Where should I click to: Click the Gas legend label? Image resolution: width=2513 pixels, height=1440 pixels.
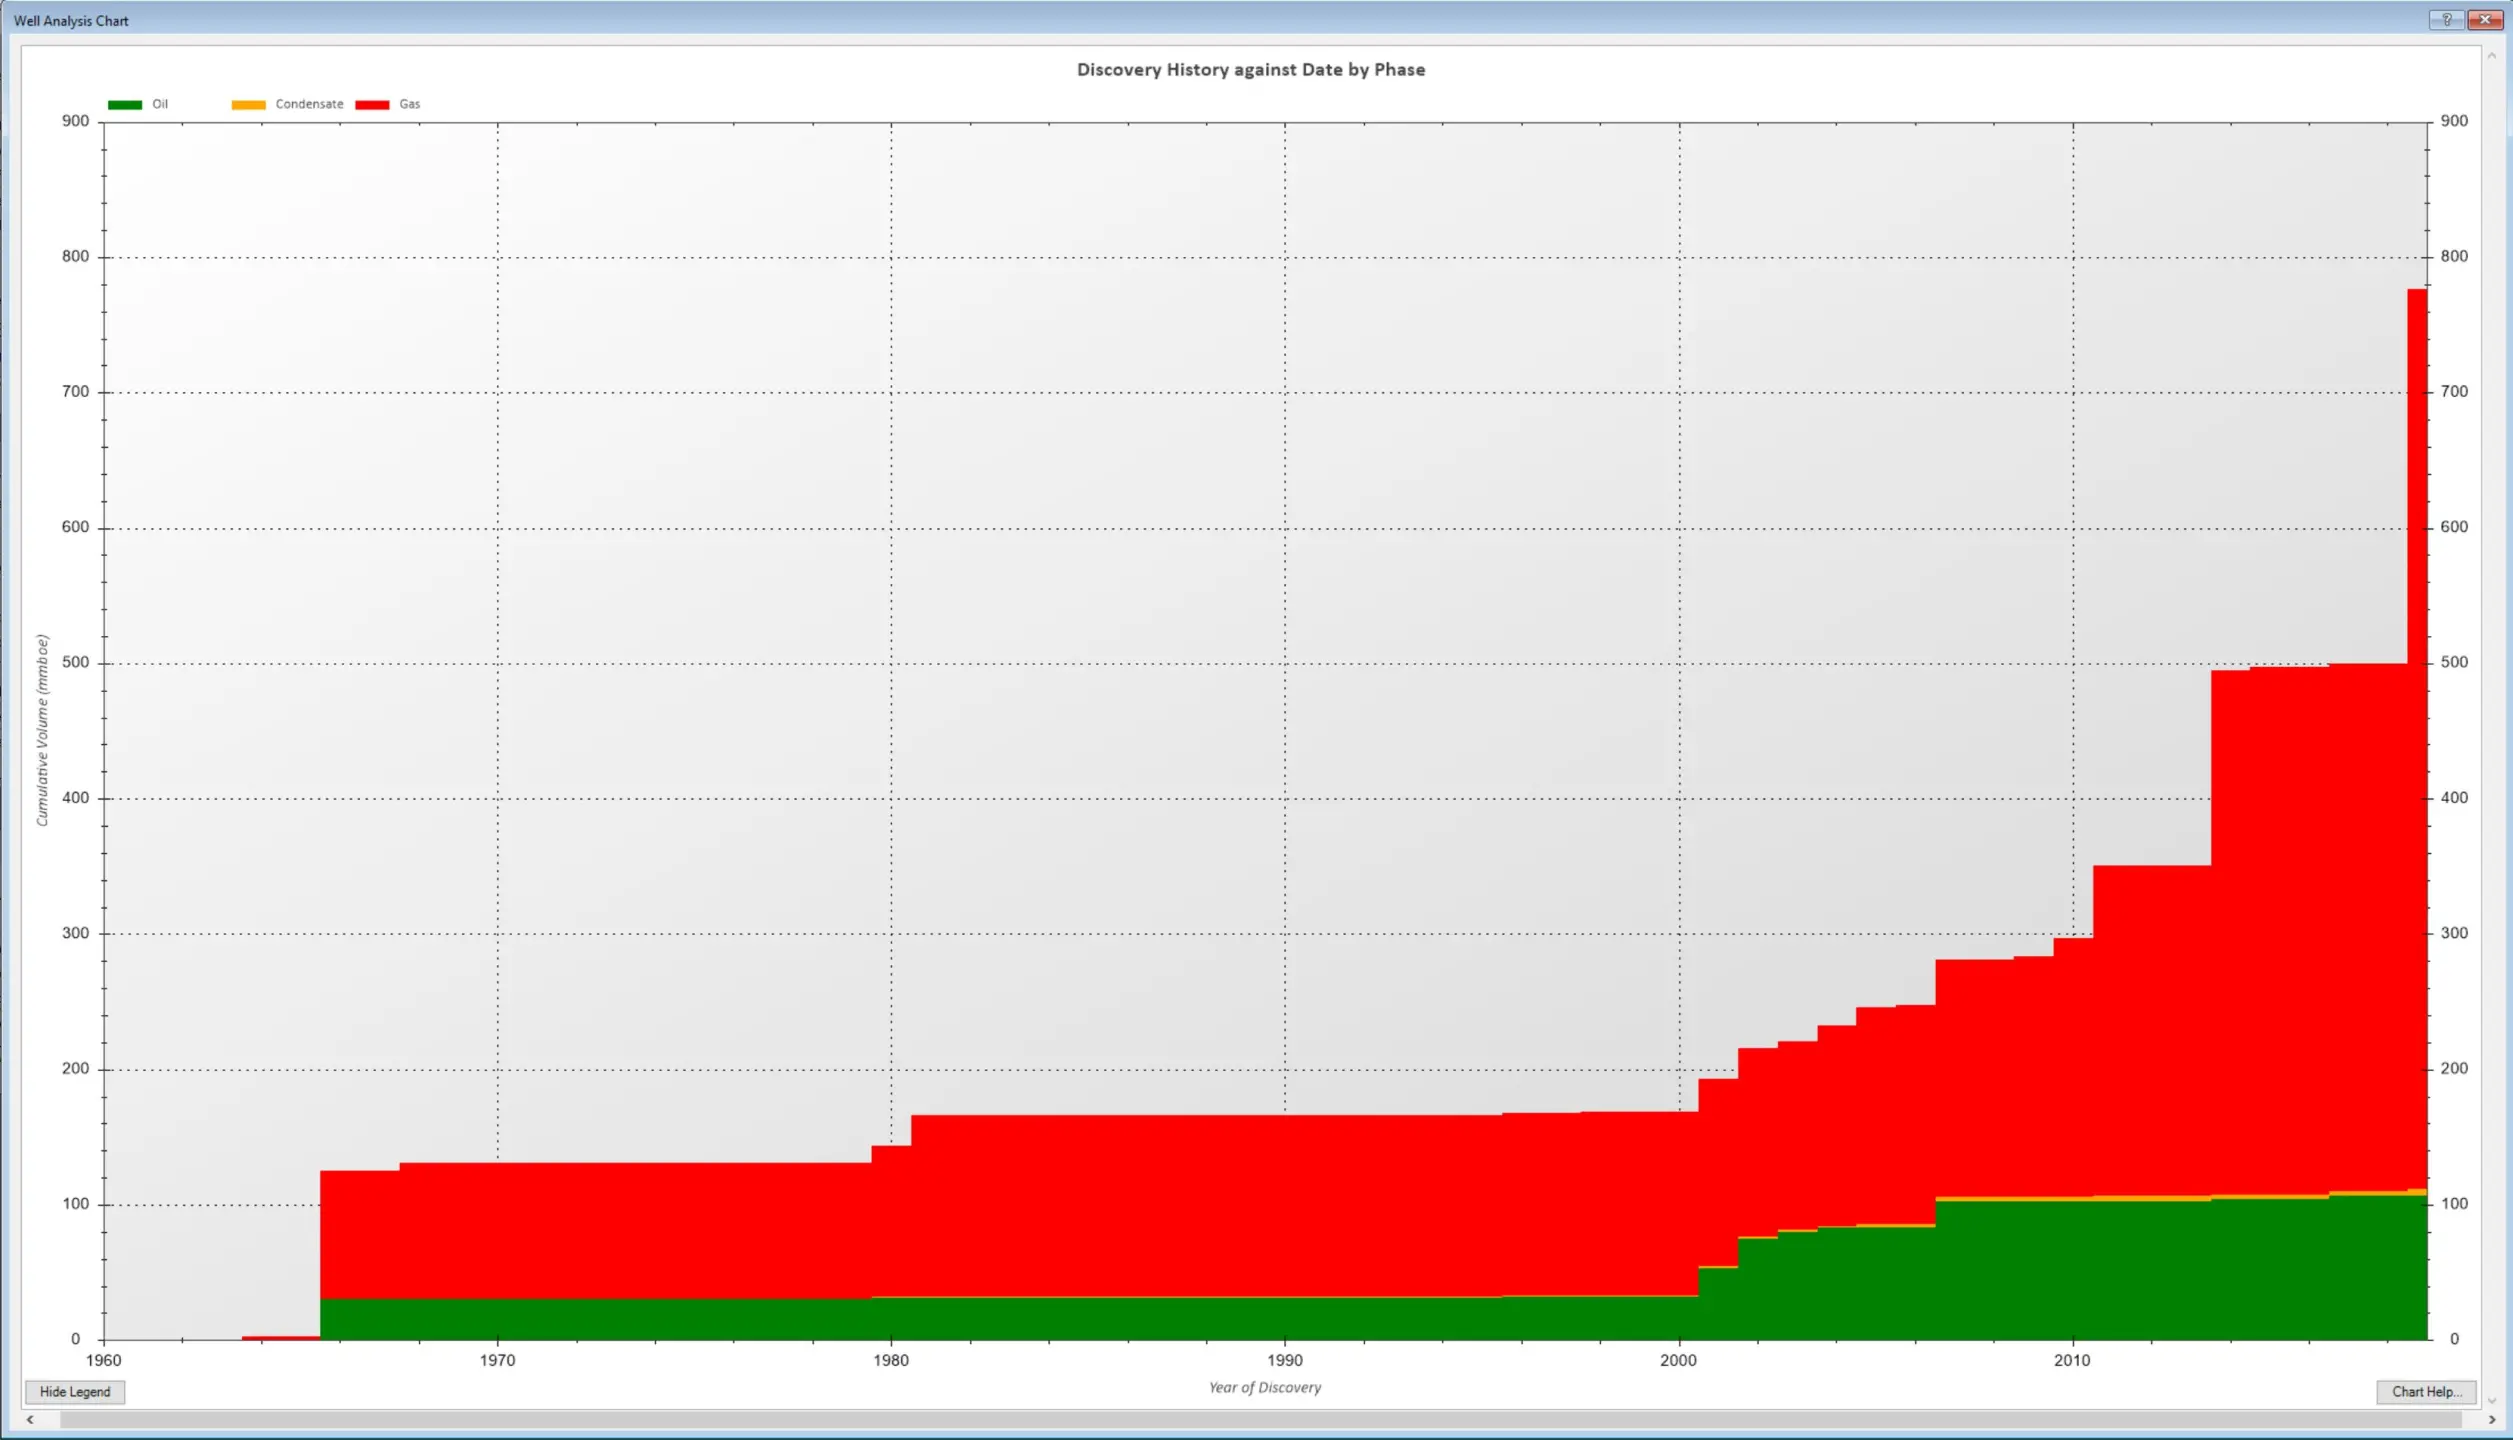[410, 104]
